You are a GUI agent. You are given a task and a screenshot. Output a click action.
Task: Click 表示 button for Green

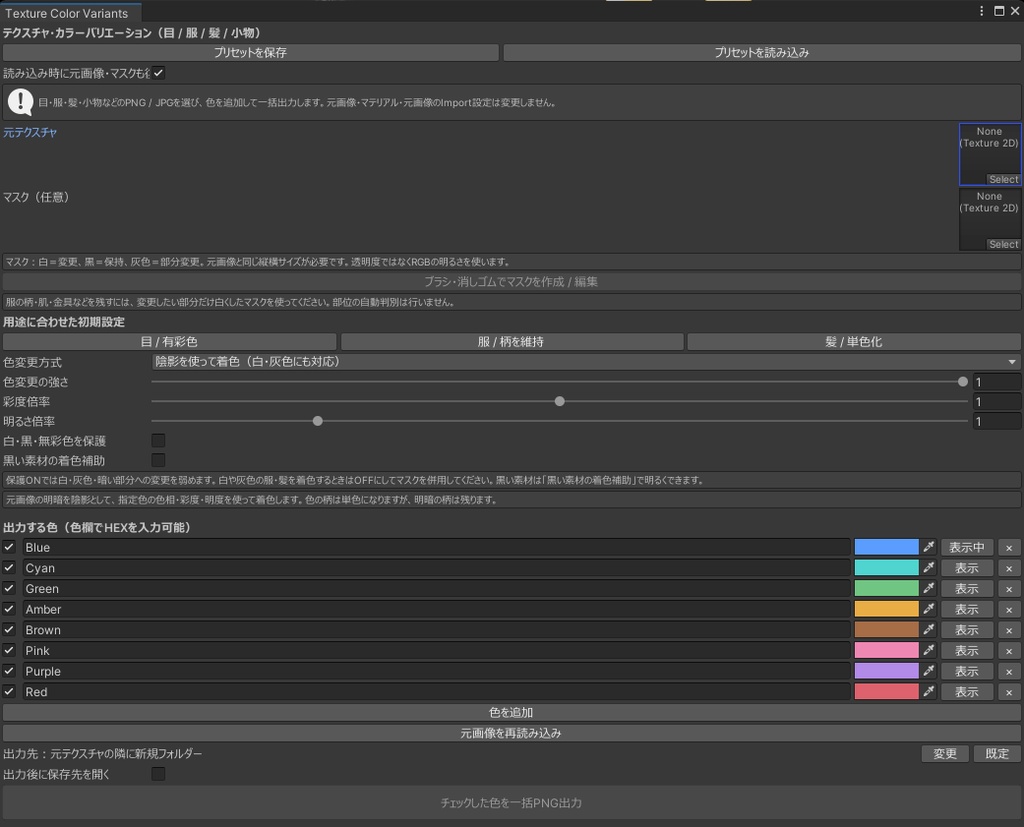[967, 589]
